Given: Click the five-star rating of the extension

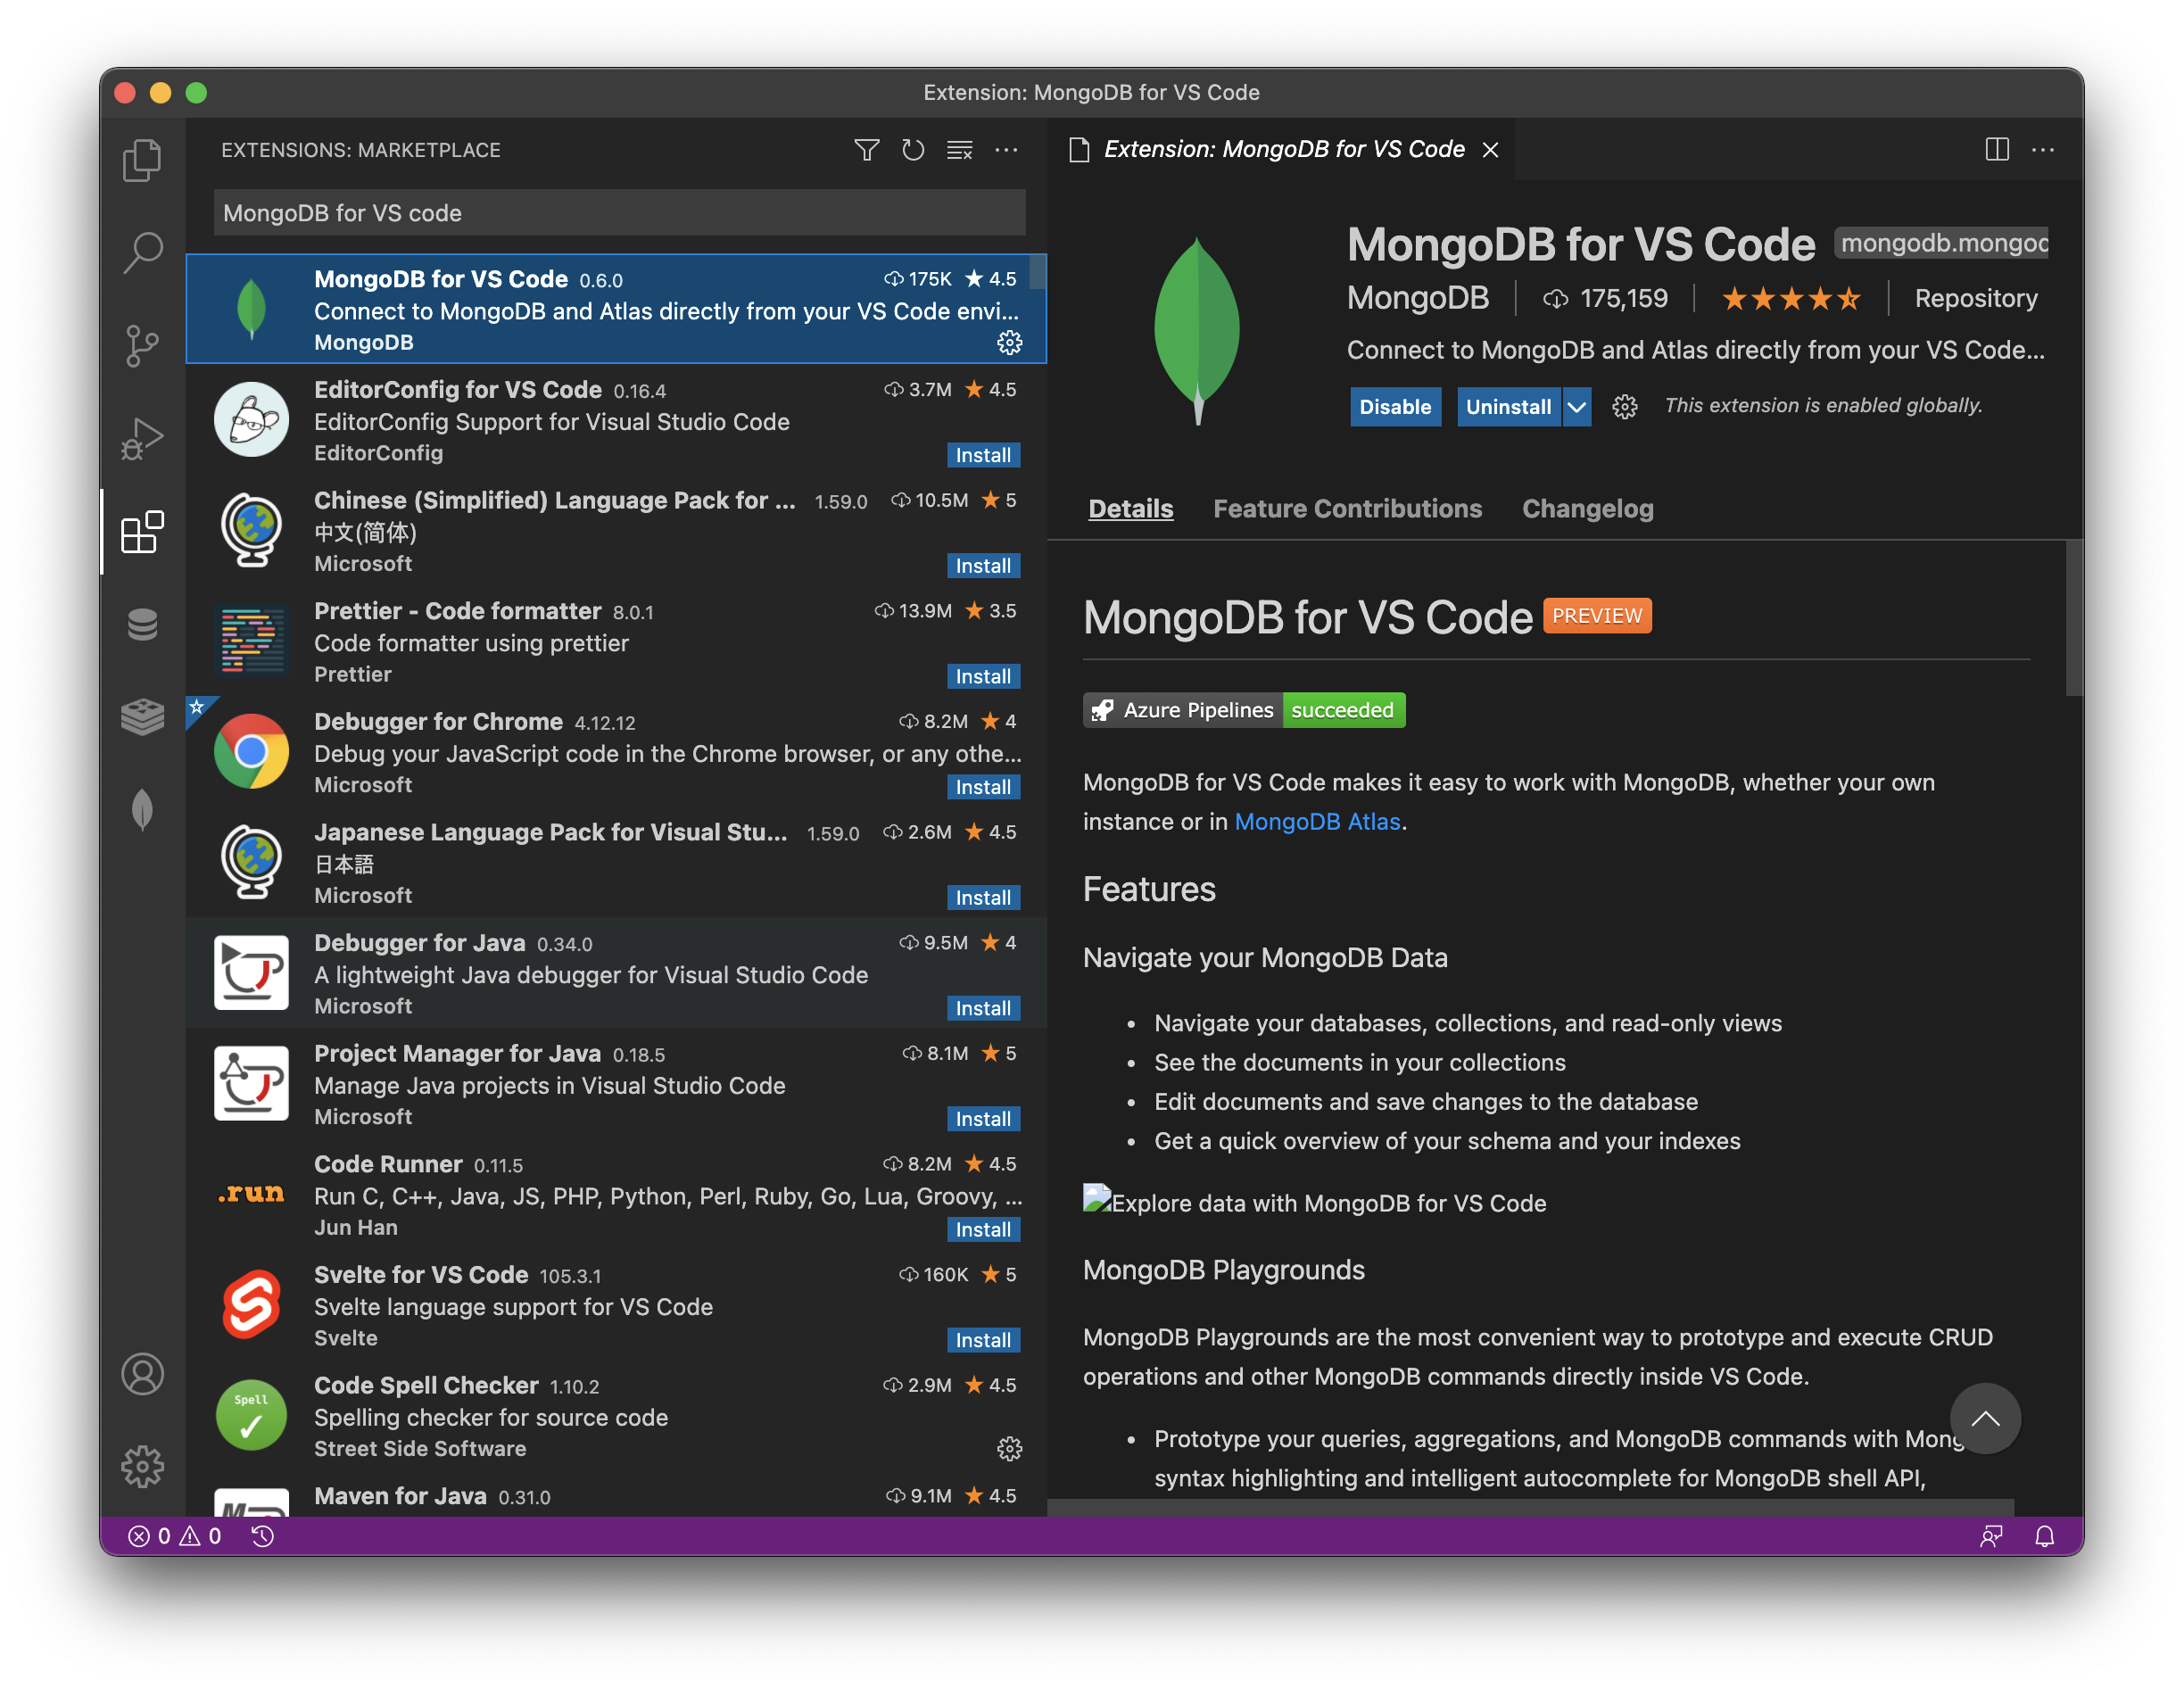Looking at the screenshot, I should [x=1790, y=299].
